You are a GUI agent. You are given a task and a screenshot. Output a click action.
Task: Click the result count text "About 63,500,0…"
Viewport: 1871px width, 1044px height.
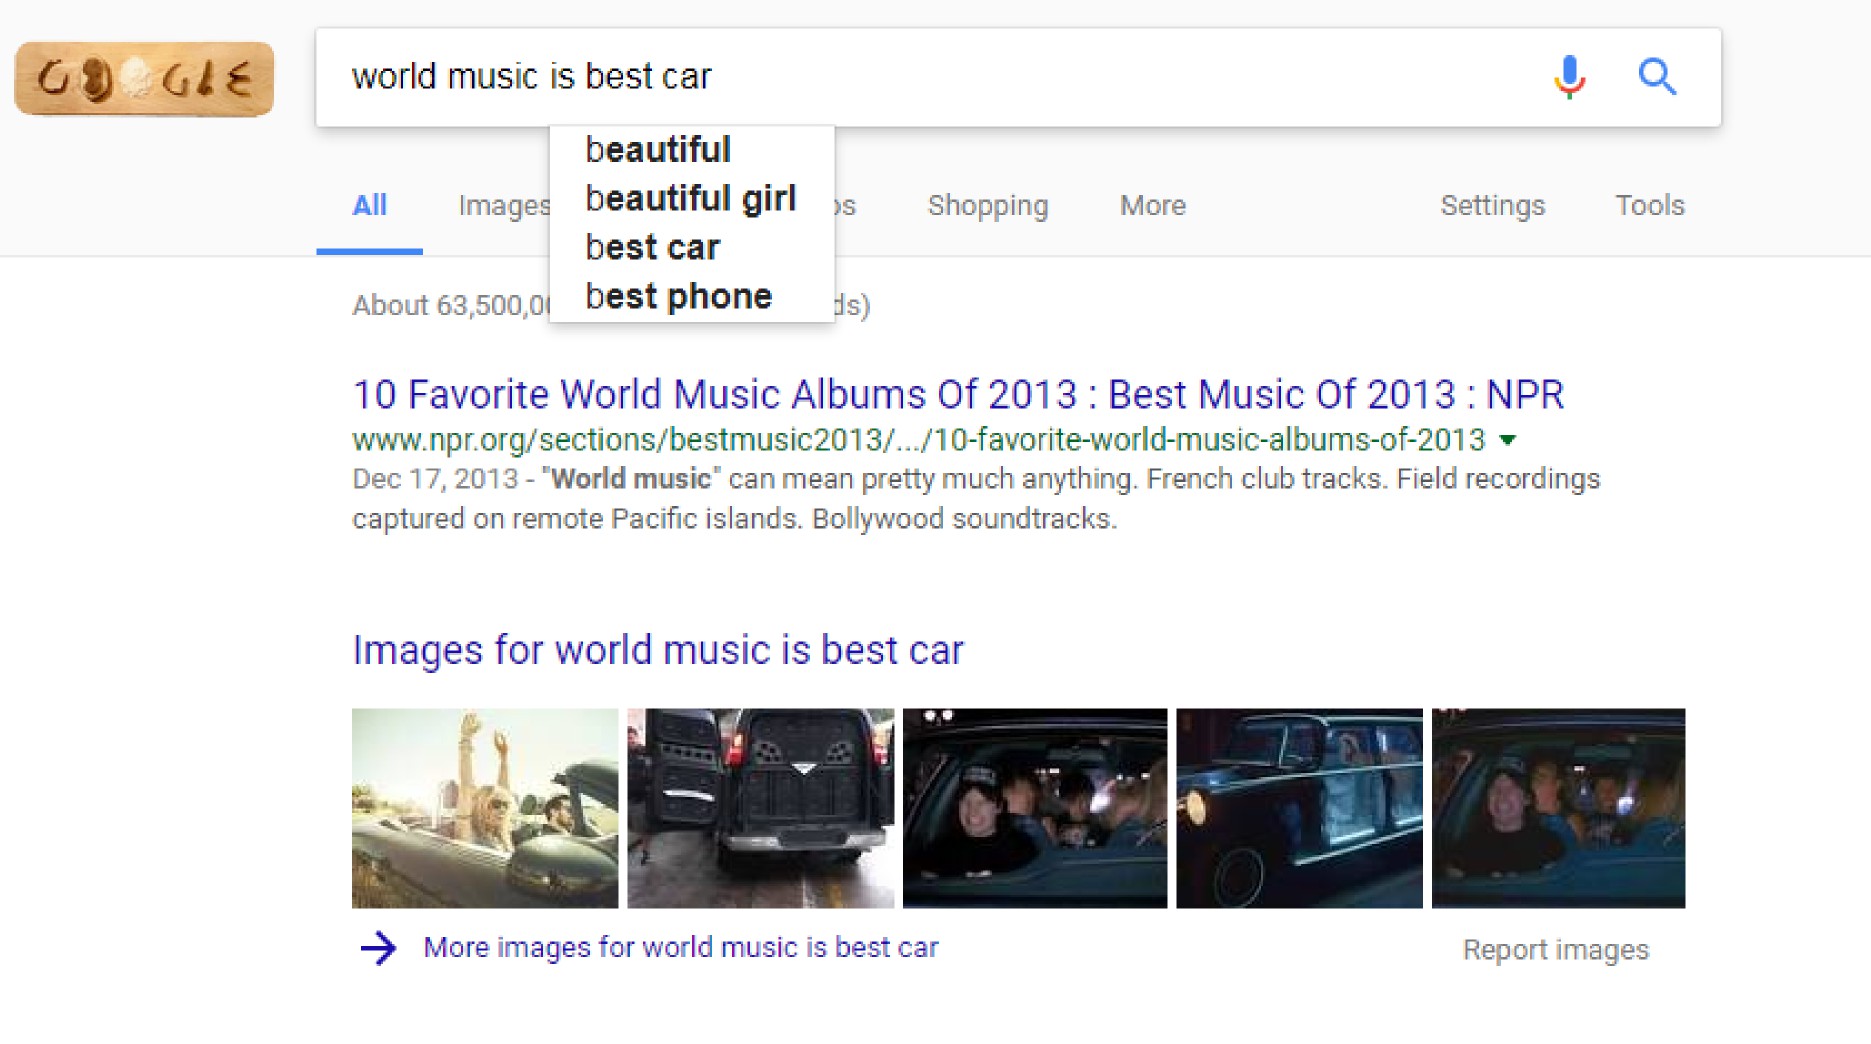(x=451, y=305)
